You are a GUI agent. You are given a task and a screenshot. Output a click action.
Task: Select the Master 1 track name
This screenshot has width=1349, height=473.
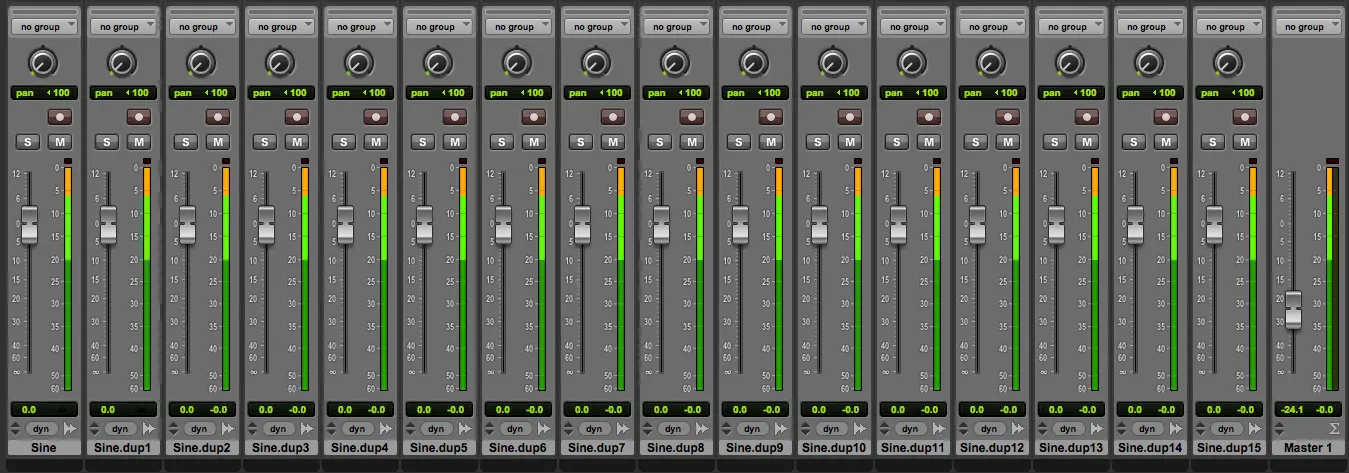pyautogui.click(x=1308, y=449)
